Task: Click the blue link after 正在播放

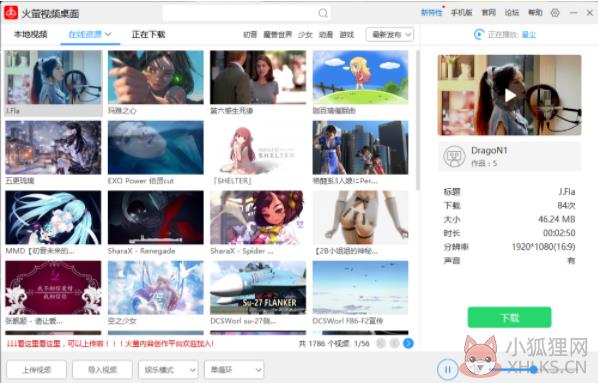Action: (529, 35)
